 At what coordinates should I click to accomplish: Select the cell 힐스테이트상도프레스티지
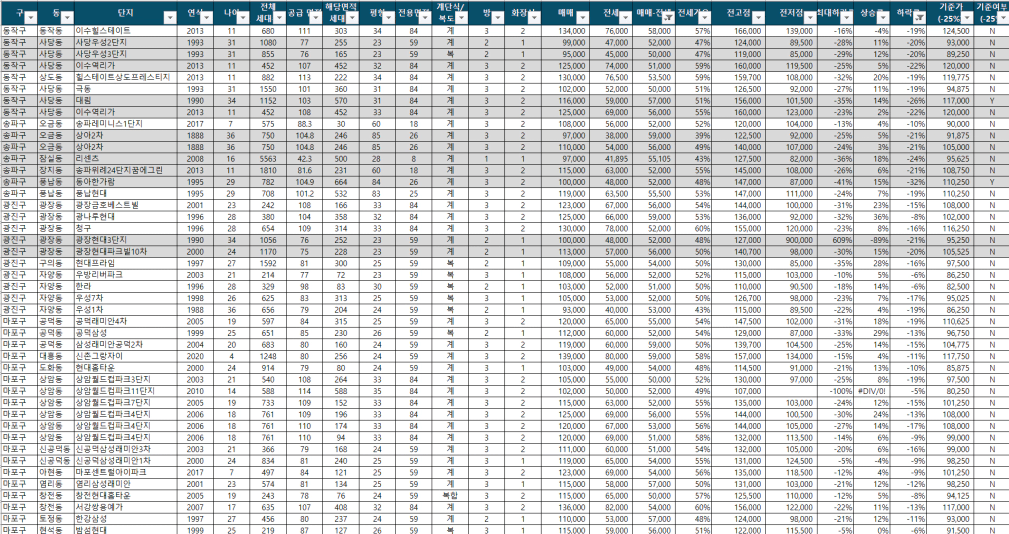(125, 77)
